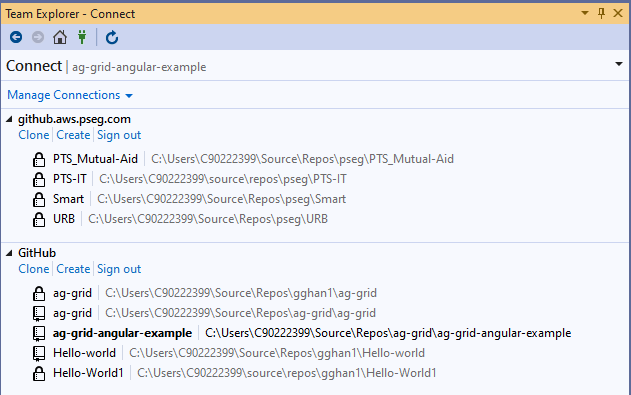Image resolution: width=631 pixels, height=395 pixels.
Task: Click the Forward navigation arrow
Action: (38, 37)
